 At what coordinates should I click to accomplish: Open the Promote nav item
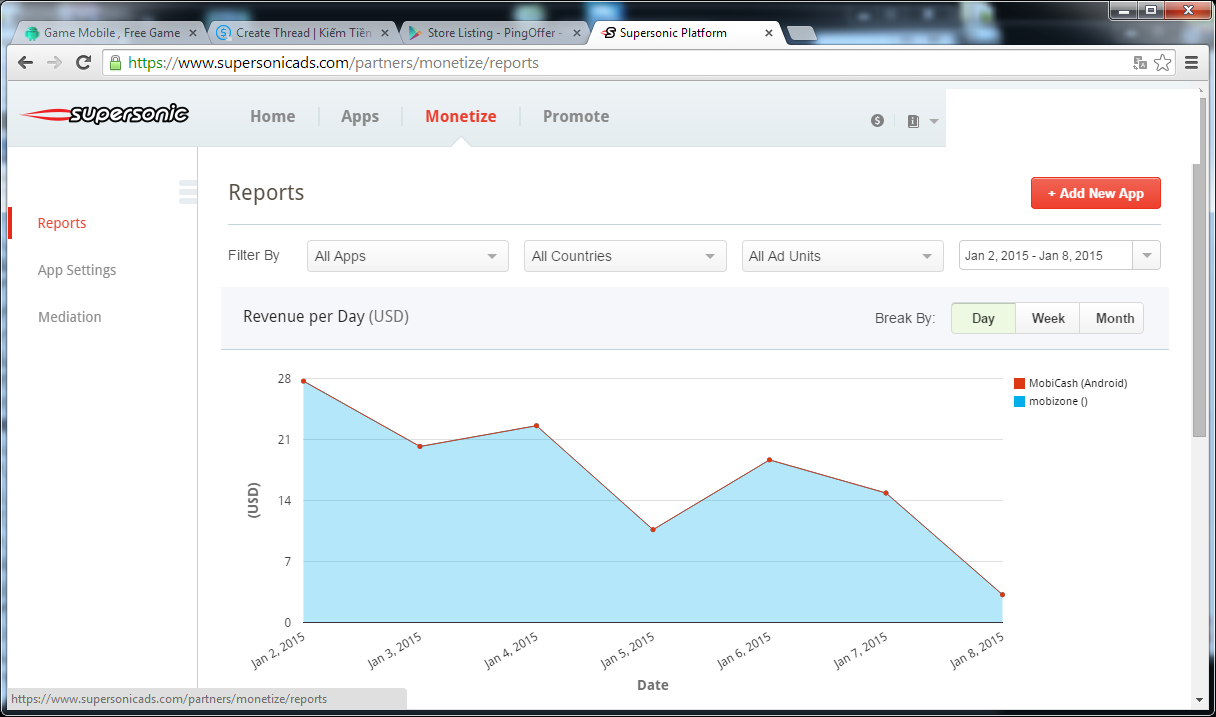point(576,116)
